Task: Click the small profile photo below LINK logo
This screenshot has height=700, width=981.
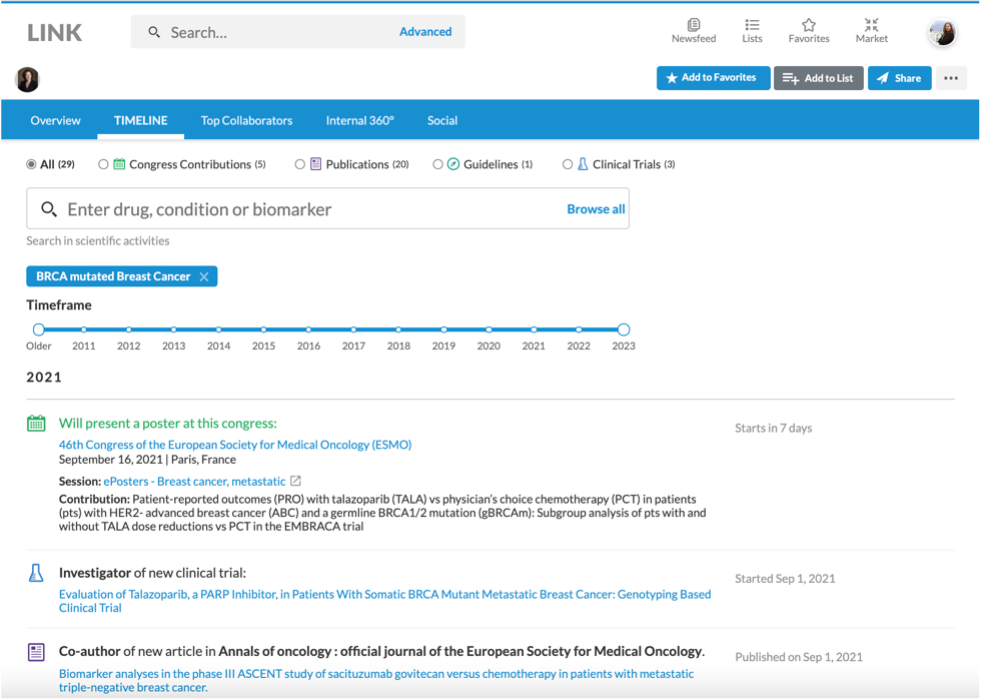Action: [27, 79]
